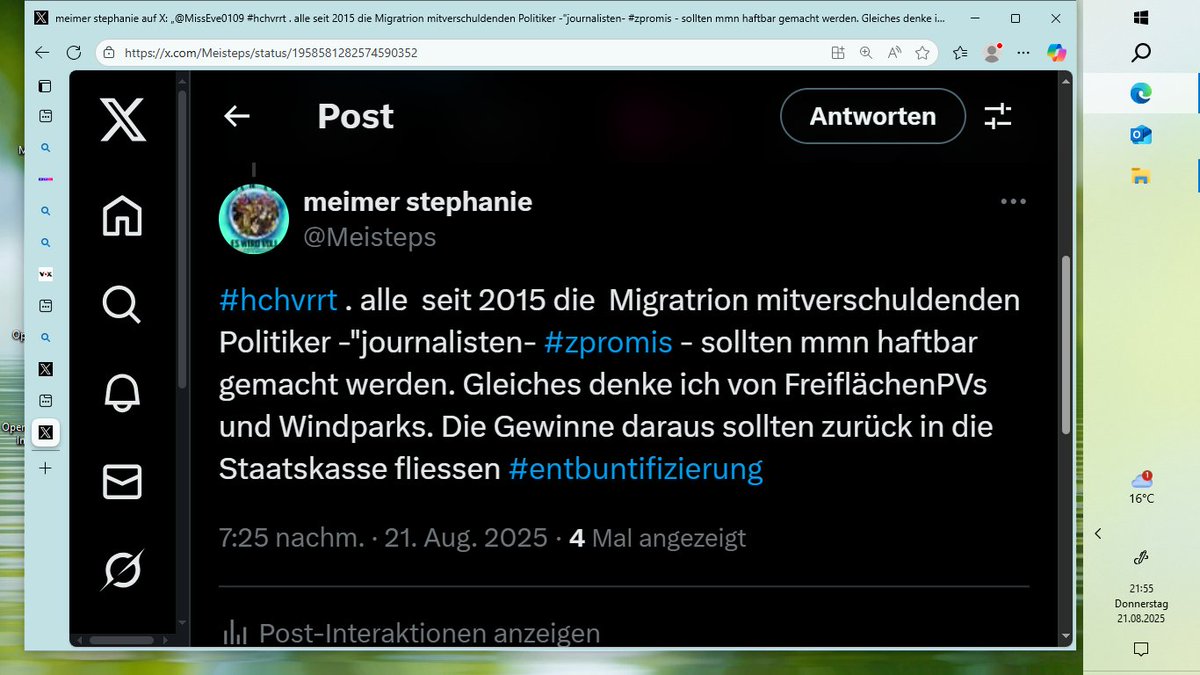Screen dimensions: 1200x675
Task: Open Edge settings via the ellipsis menu
Action: [1023, 52]
